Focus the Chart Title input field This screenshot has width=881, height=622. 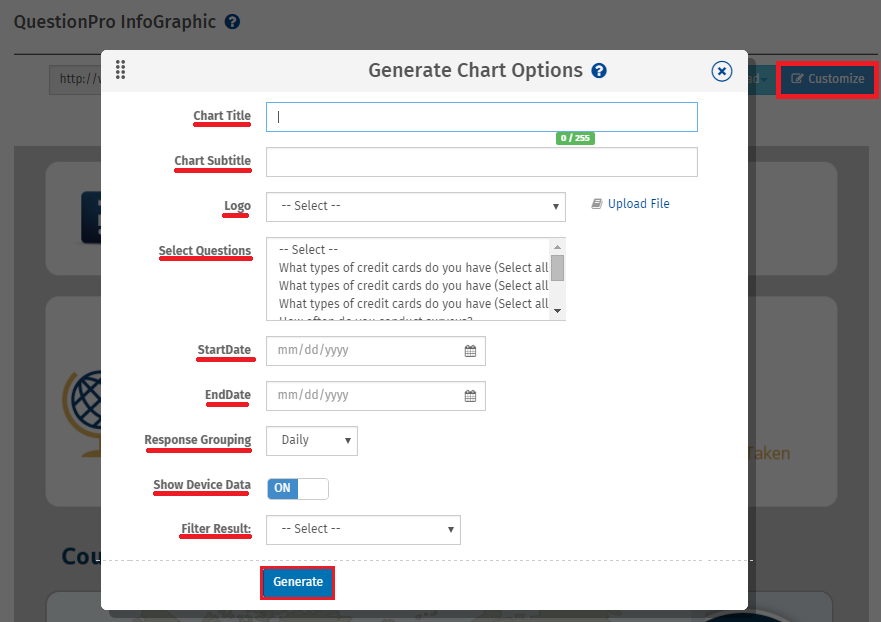tap(482, 117)
